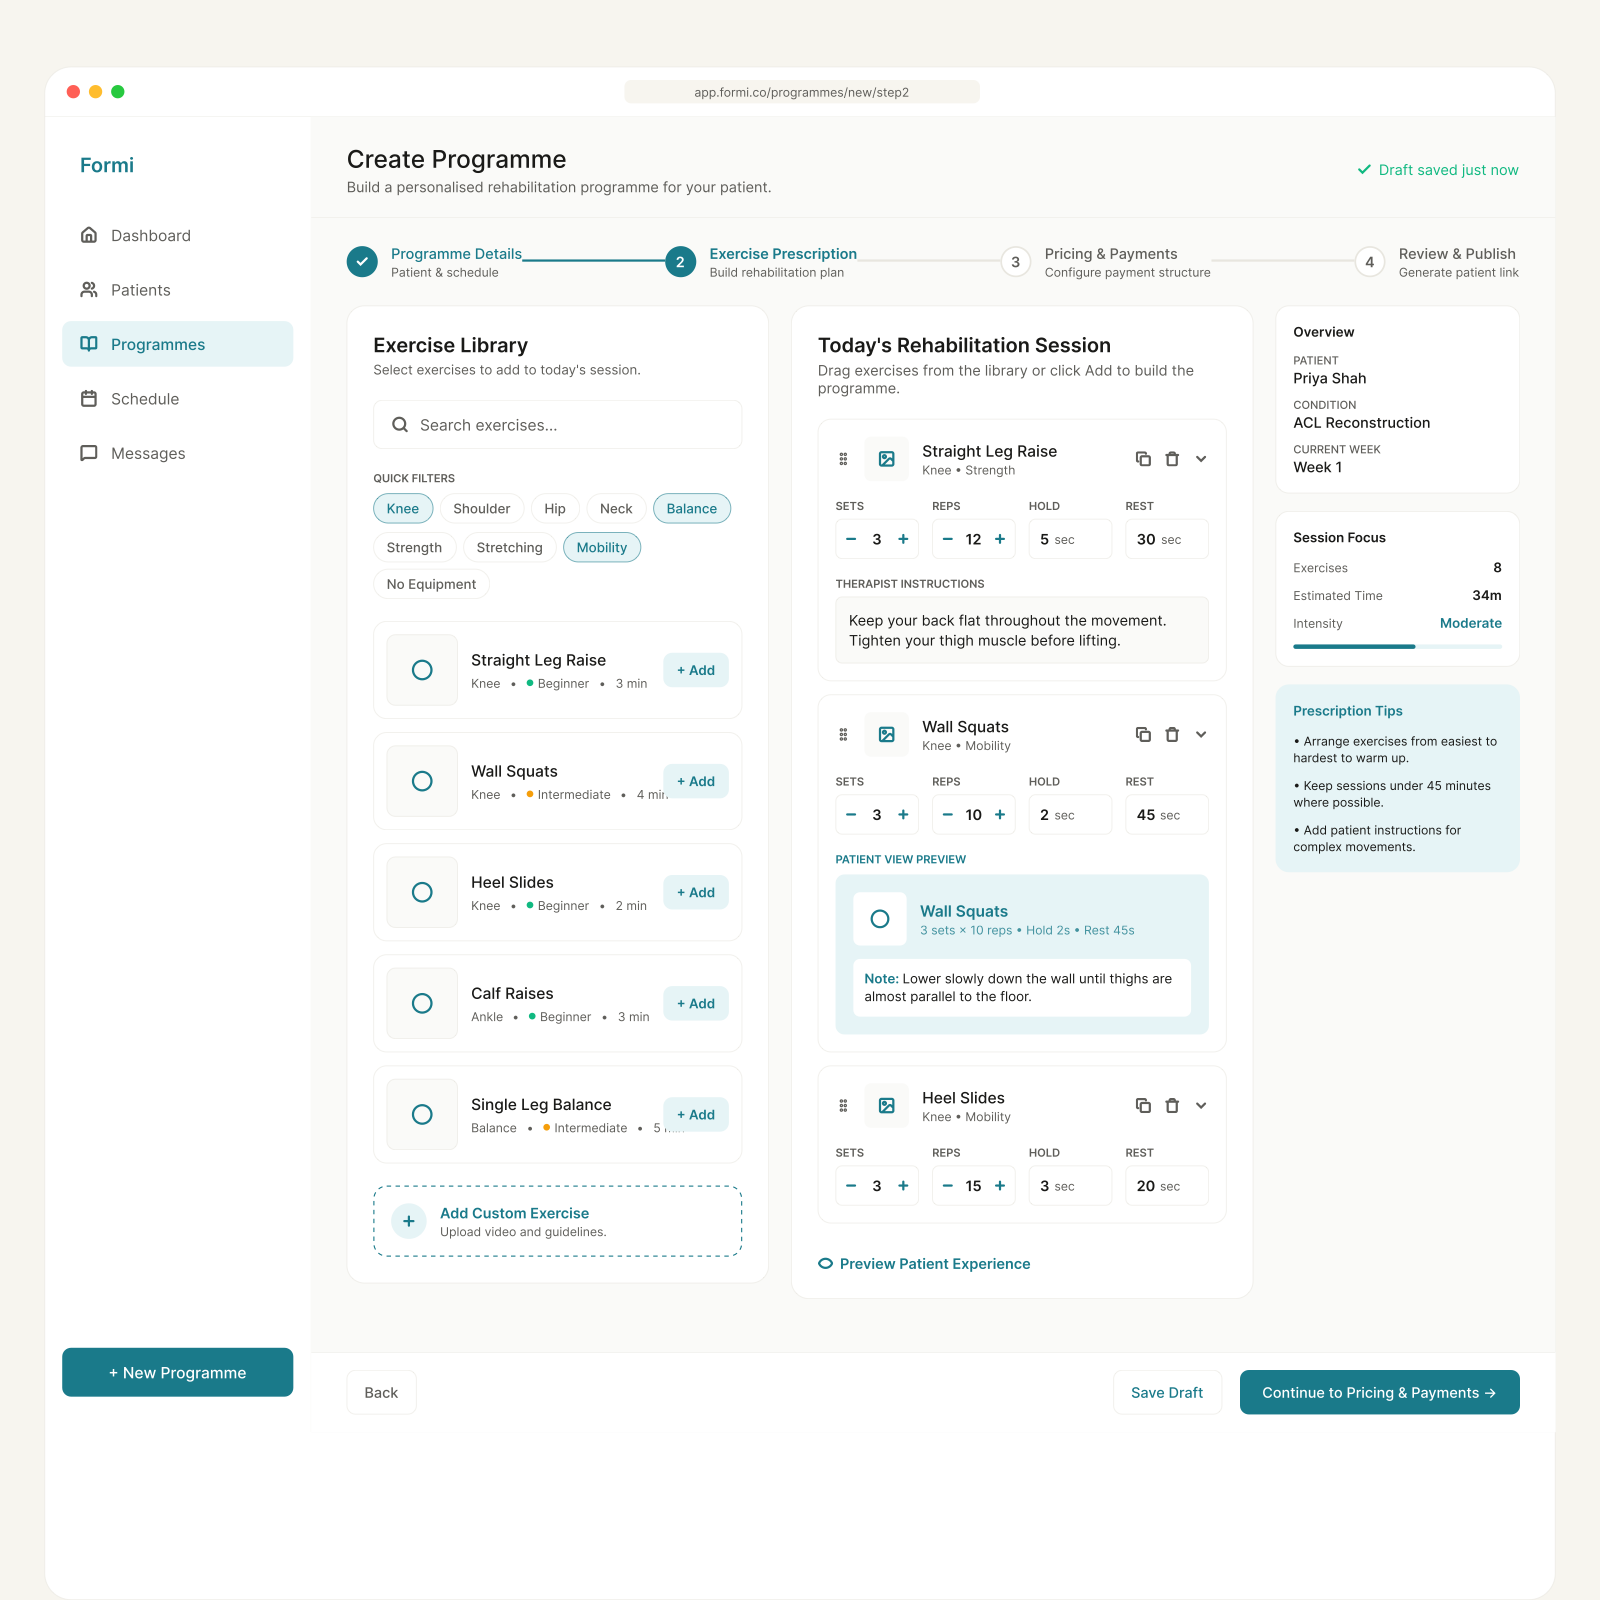
Task: Toggle the Strength quick filter
Action: pyautogui.click(x=414, y=548)
